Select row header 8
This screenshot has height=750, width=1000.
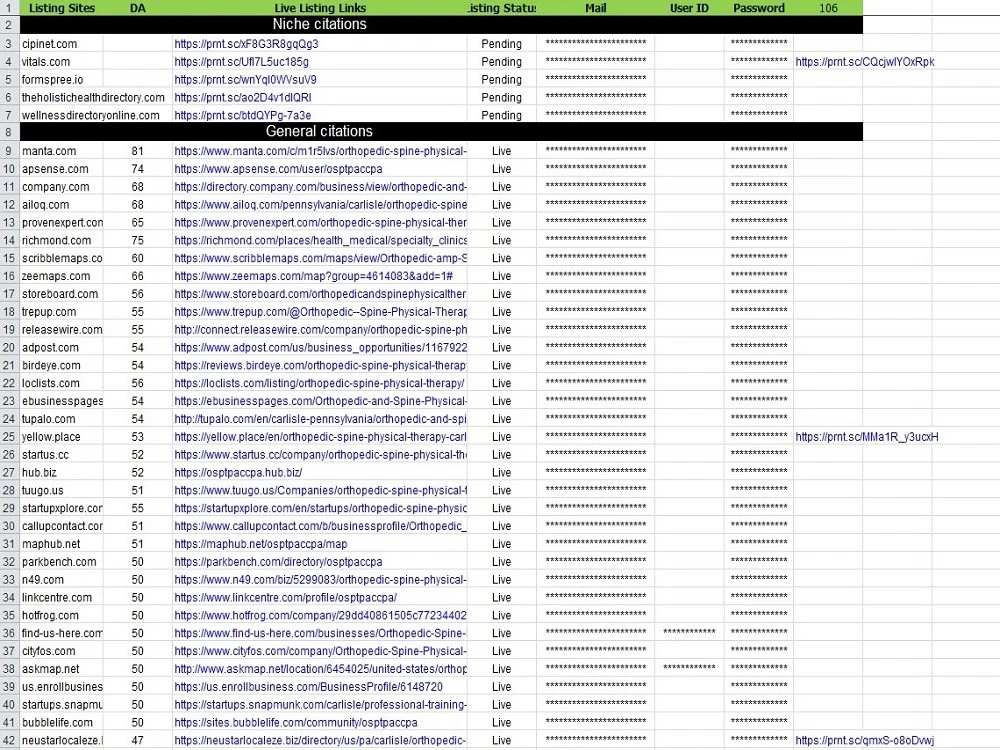tap(10, 131)
